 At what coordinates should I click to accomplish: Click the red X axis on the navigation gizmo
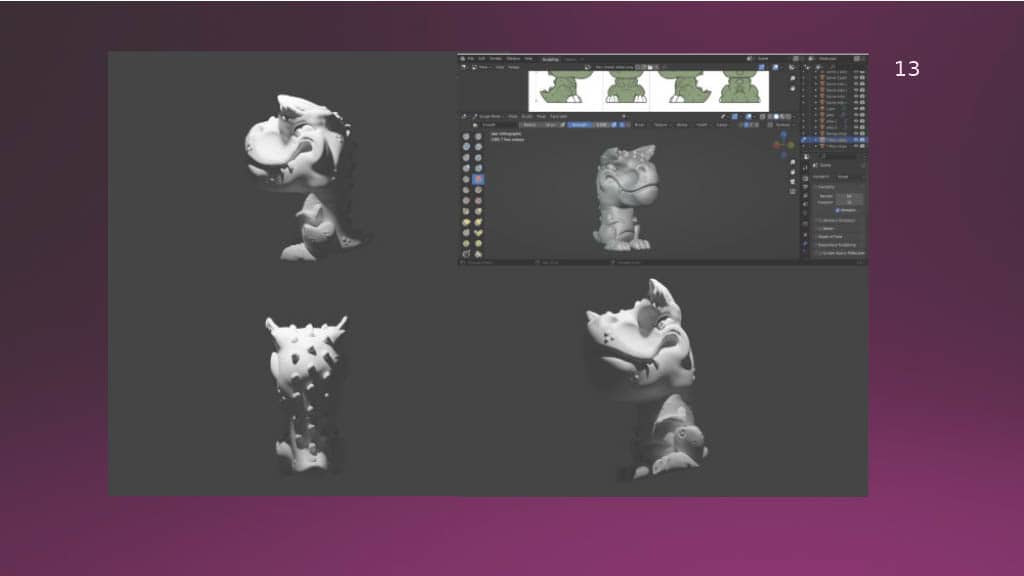click(x=777, y=145)
